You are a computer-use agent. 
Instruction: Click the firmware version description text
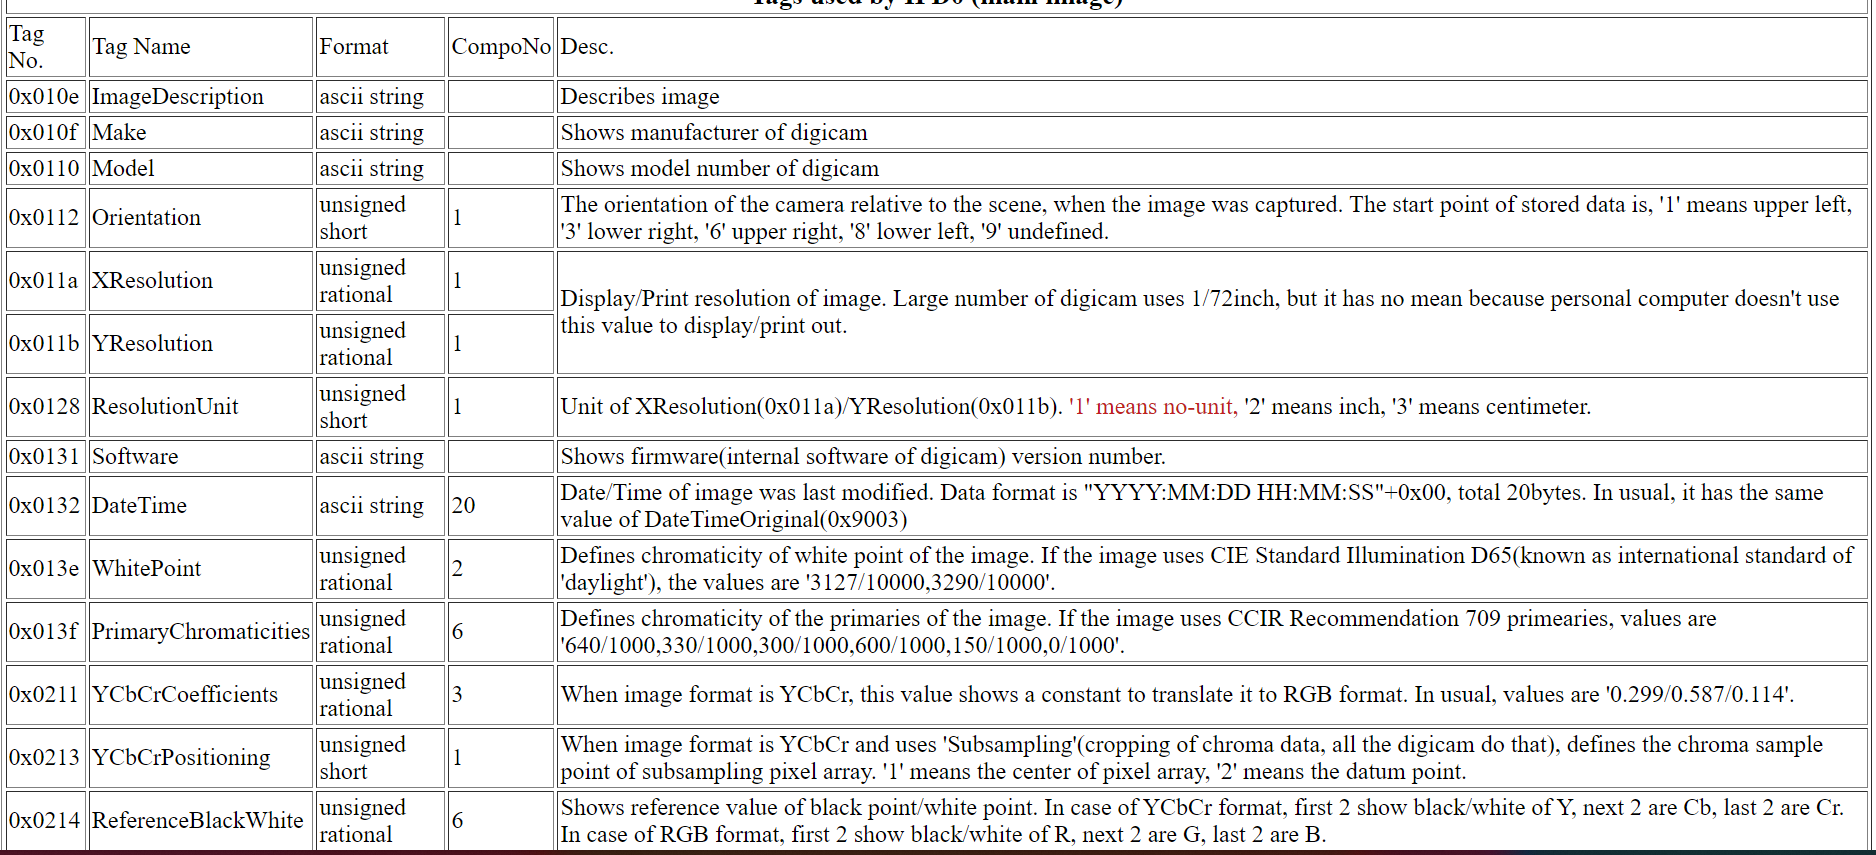[863, 457]
